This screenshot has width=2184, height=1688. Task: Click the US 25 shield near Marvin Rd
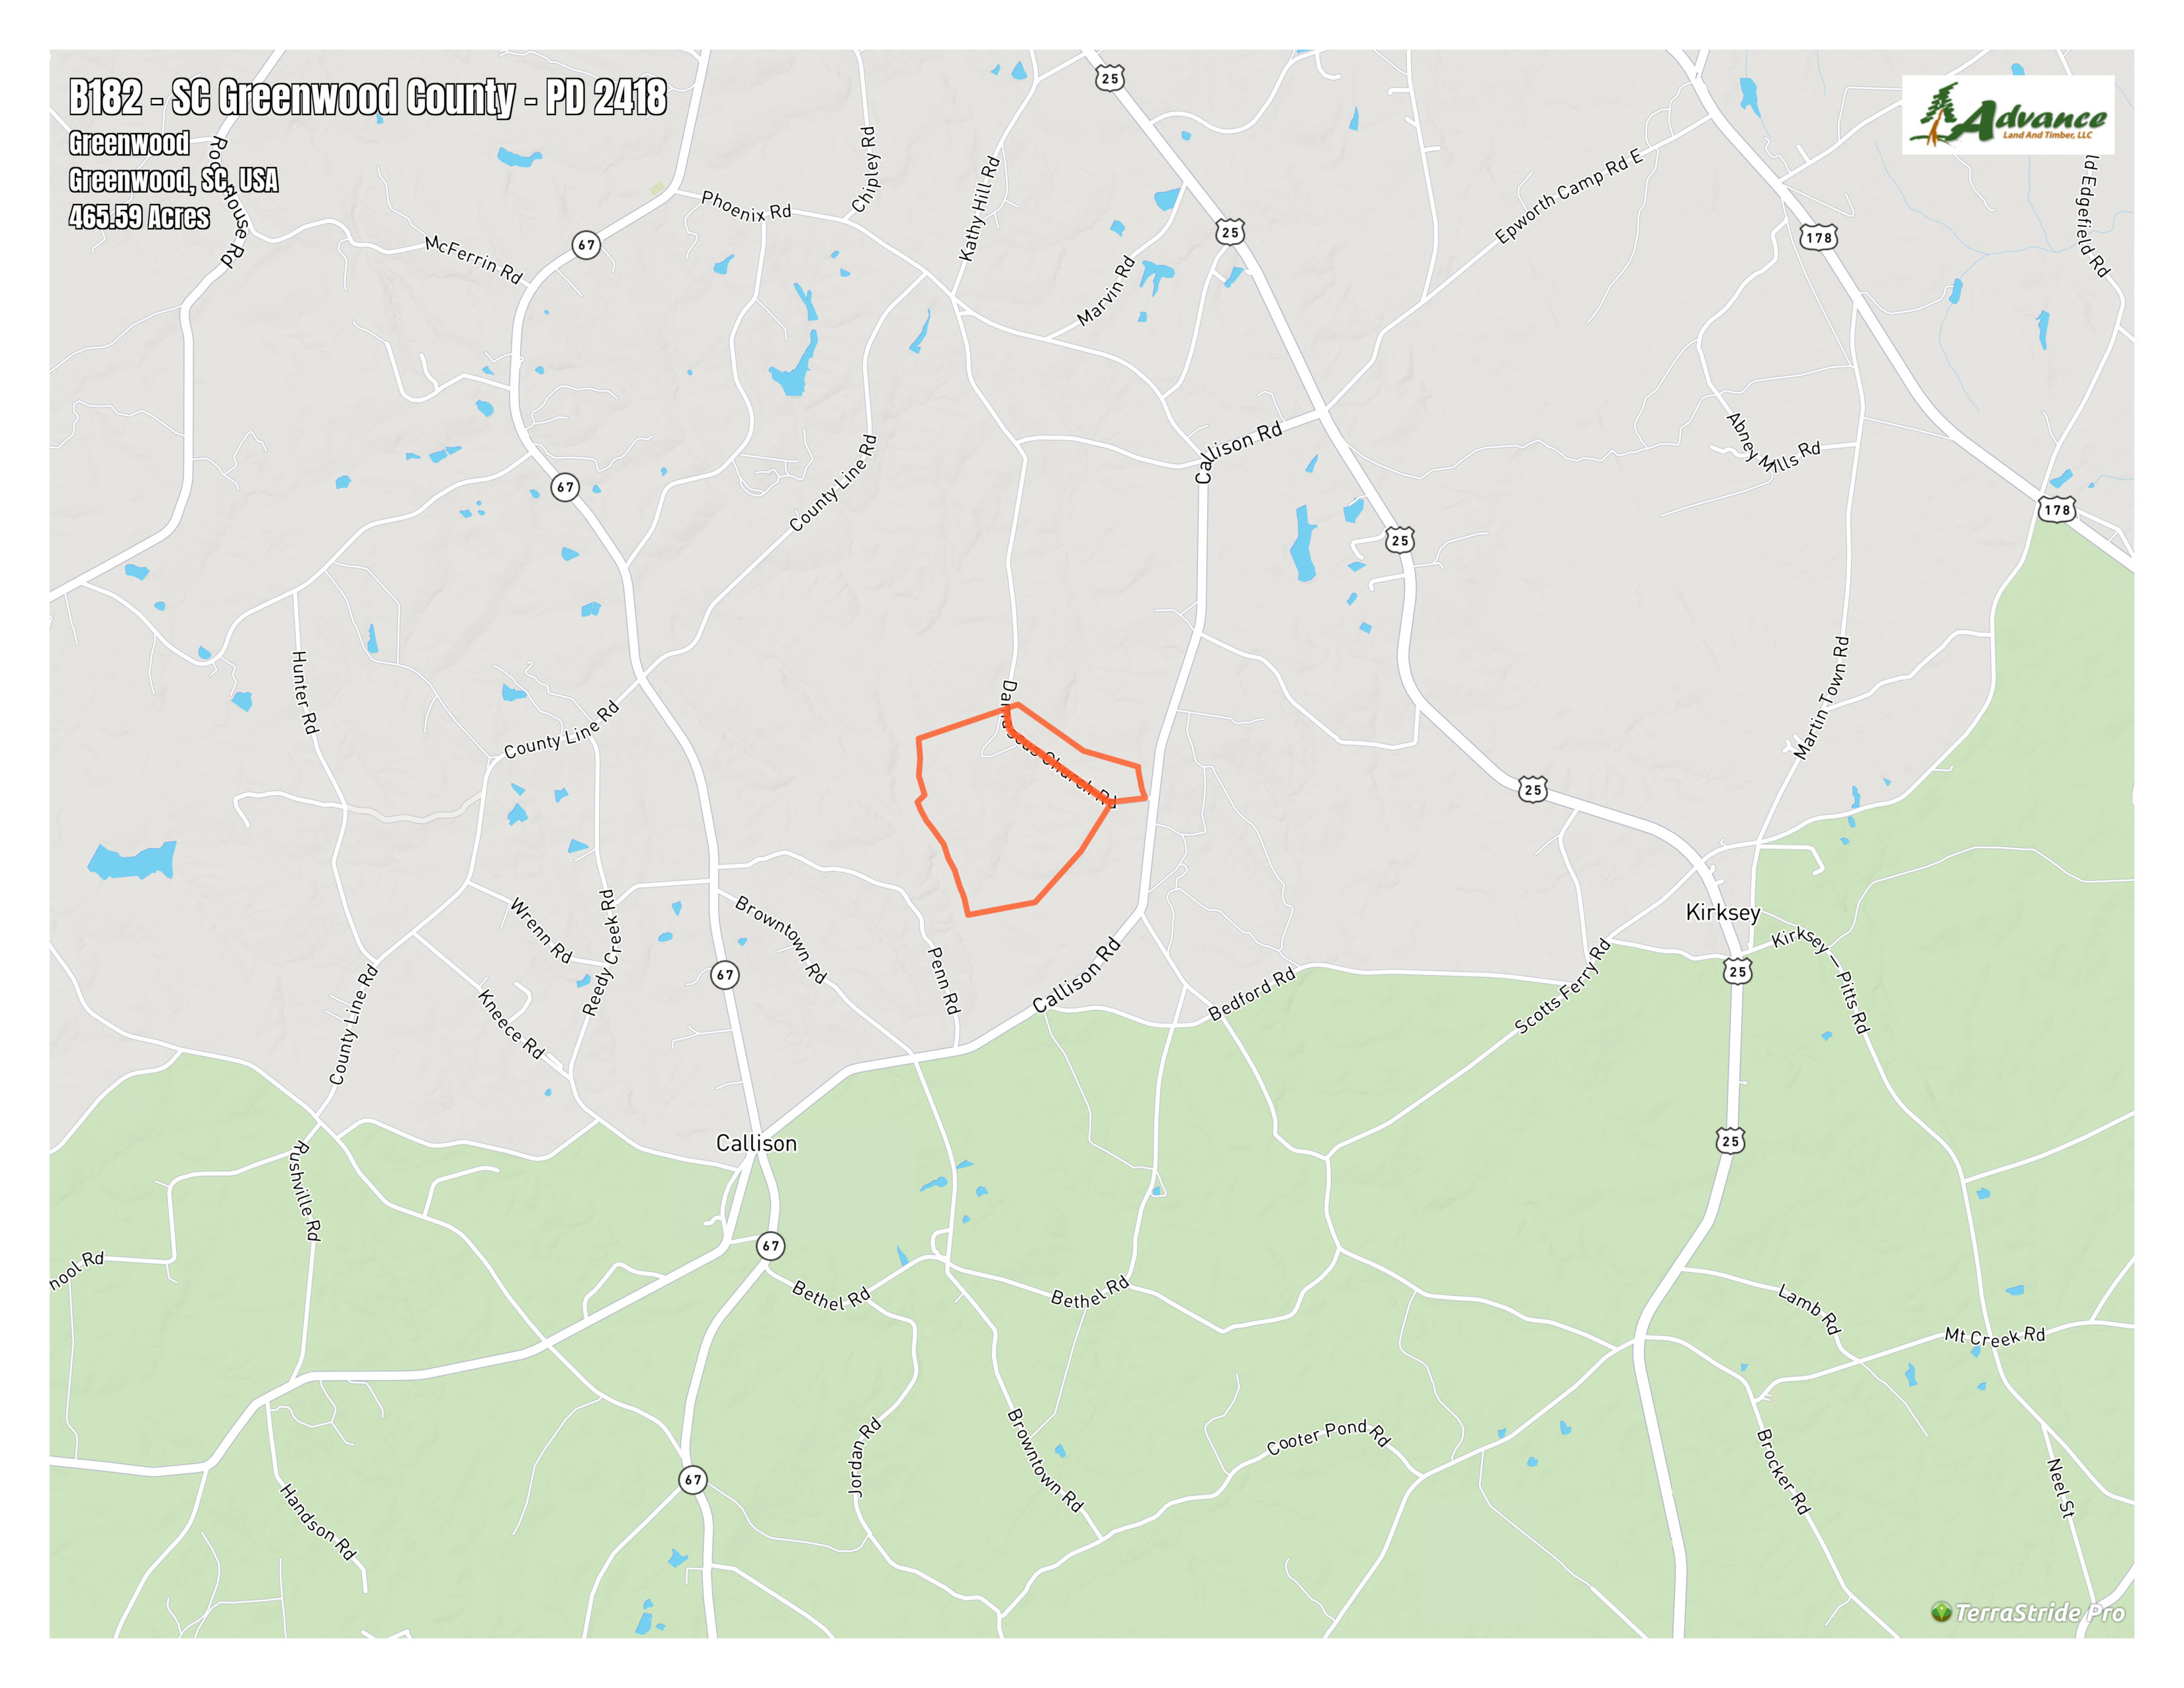(x=1230, y=232)
